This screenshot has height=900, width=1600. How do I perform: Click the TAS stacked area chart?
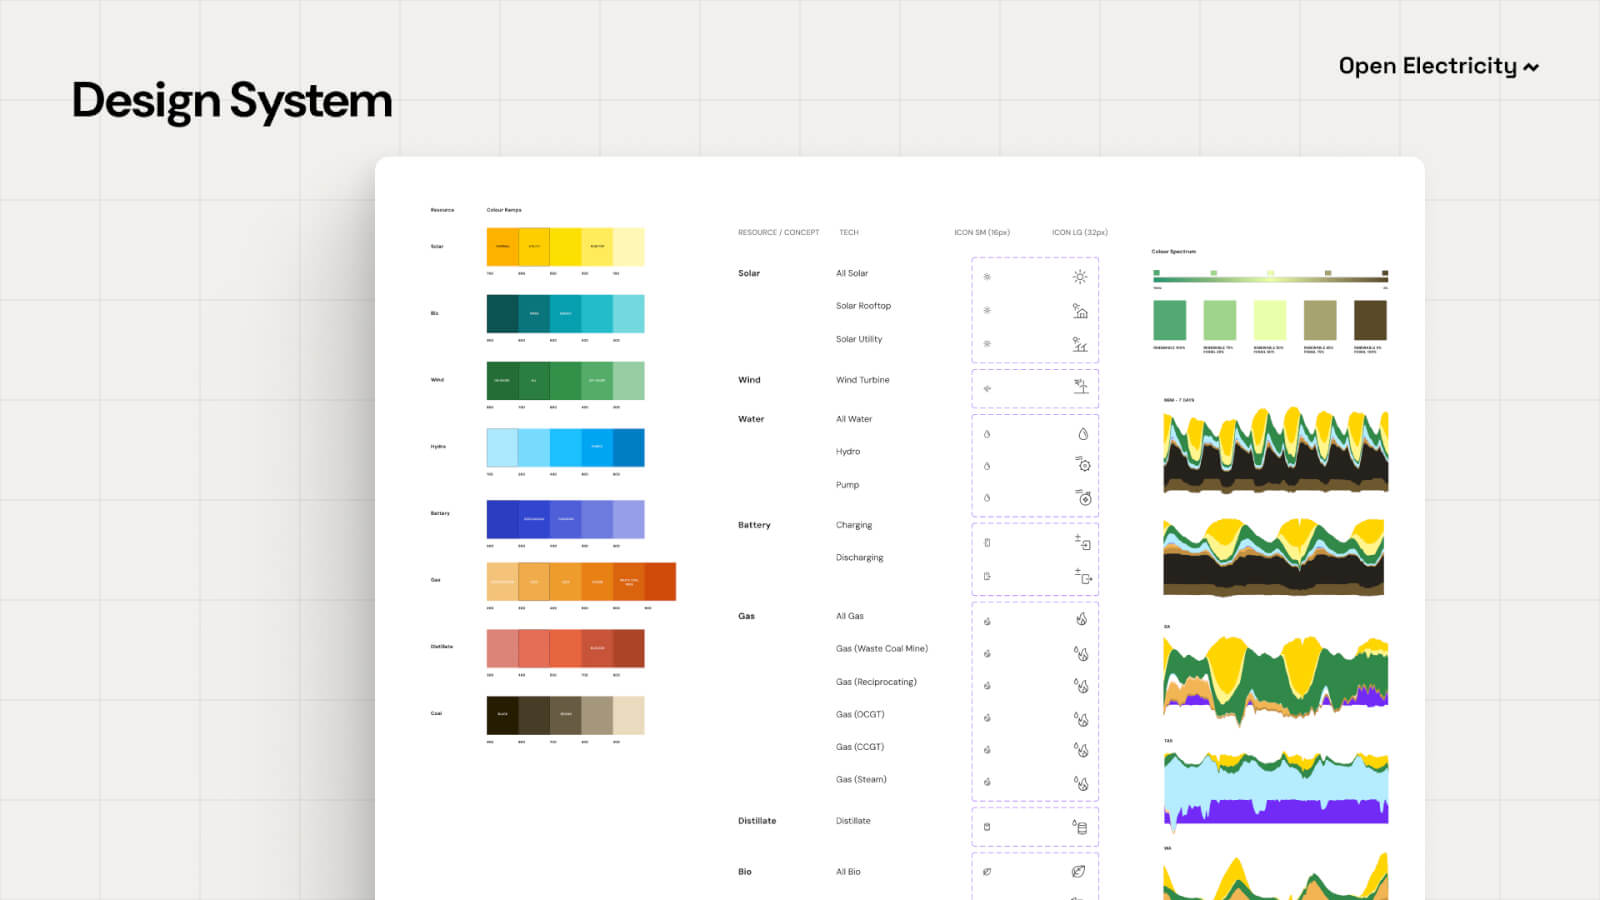(1275, 788)
